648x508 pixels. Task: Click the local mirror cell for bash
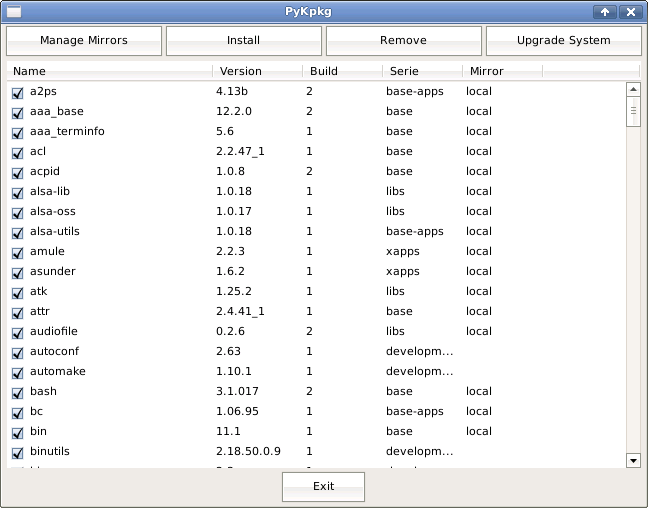479,391
